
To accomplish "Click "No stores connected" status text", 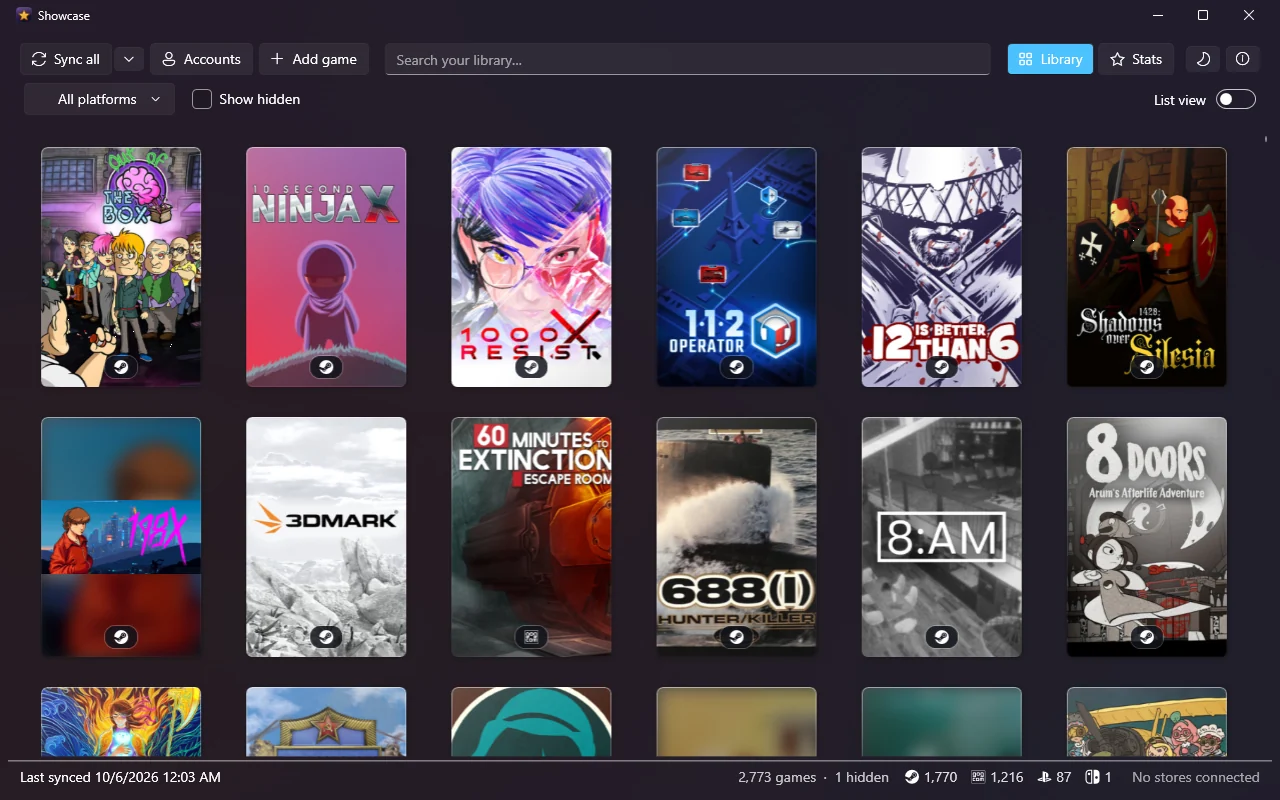I will pyautogui.click(x=1195, y=777).
